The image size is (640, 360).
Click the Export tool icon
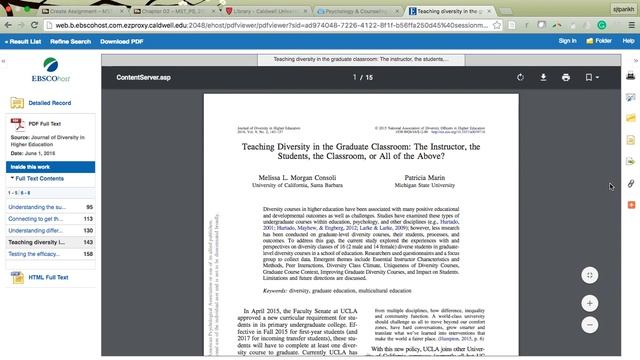tap(631, 162)
